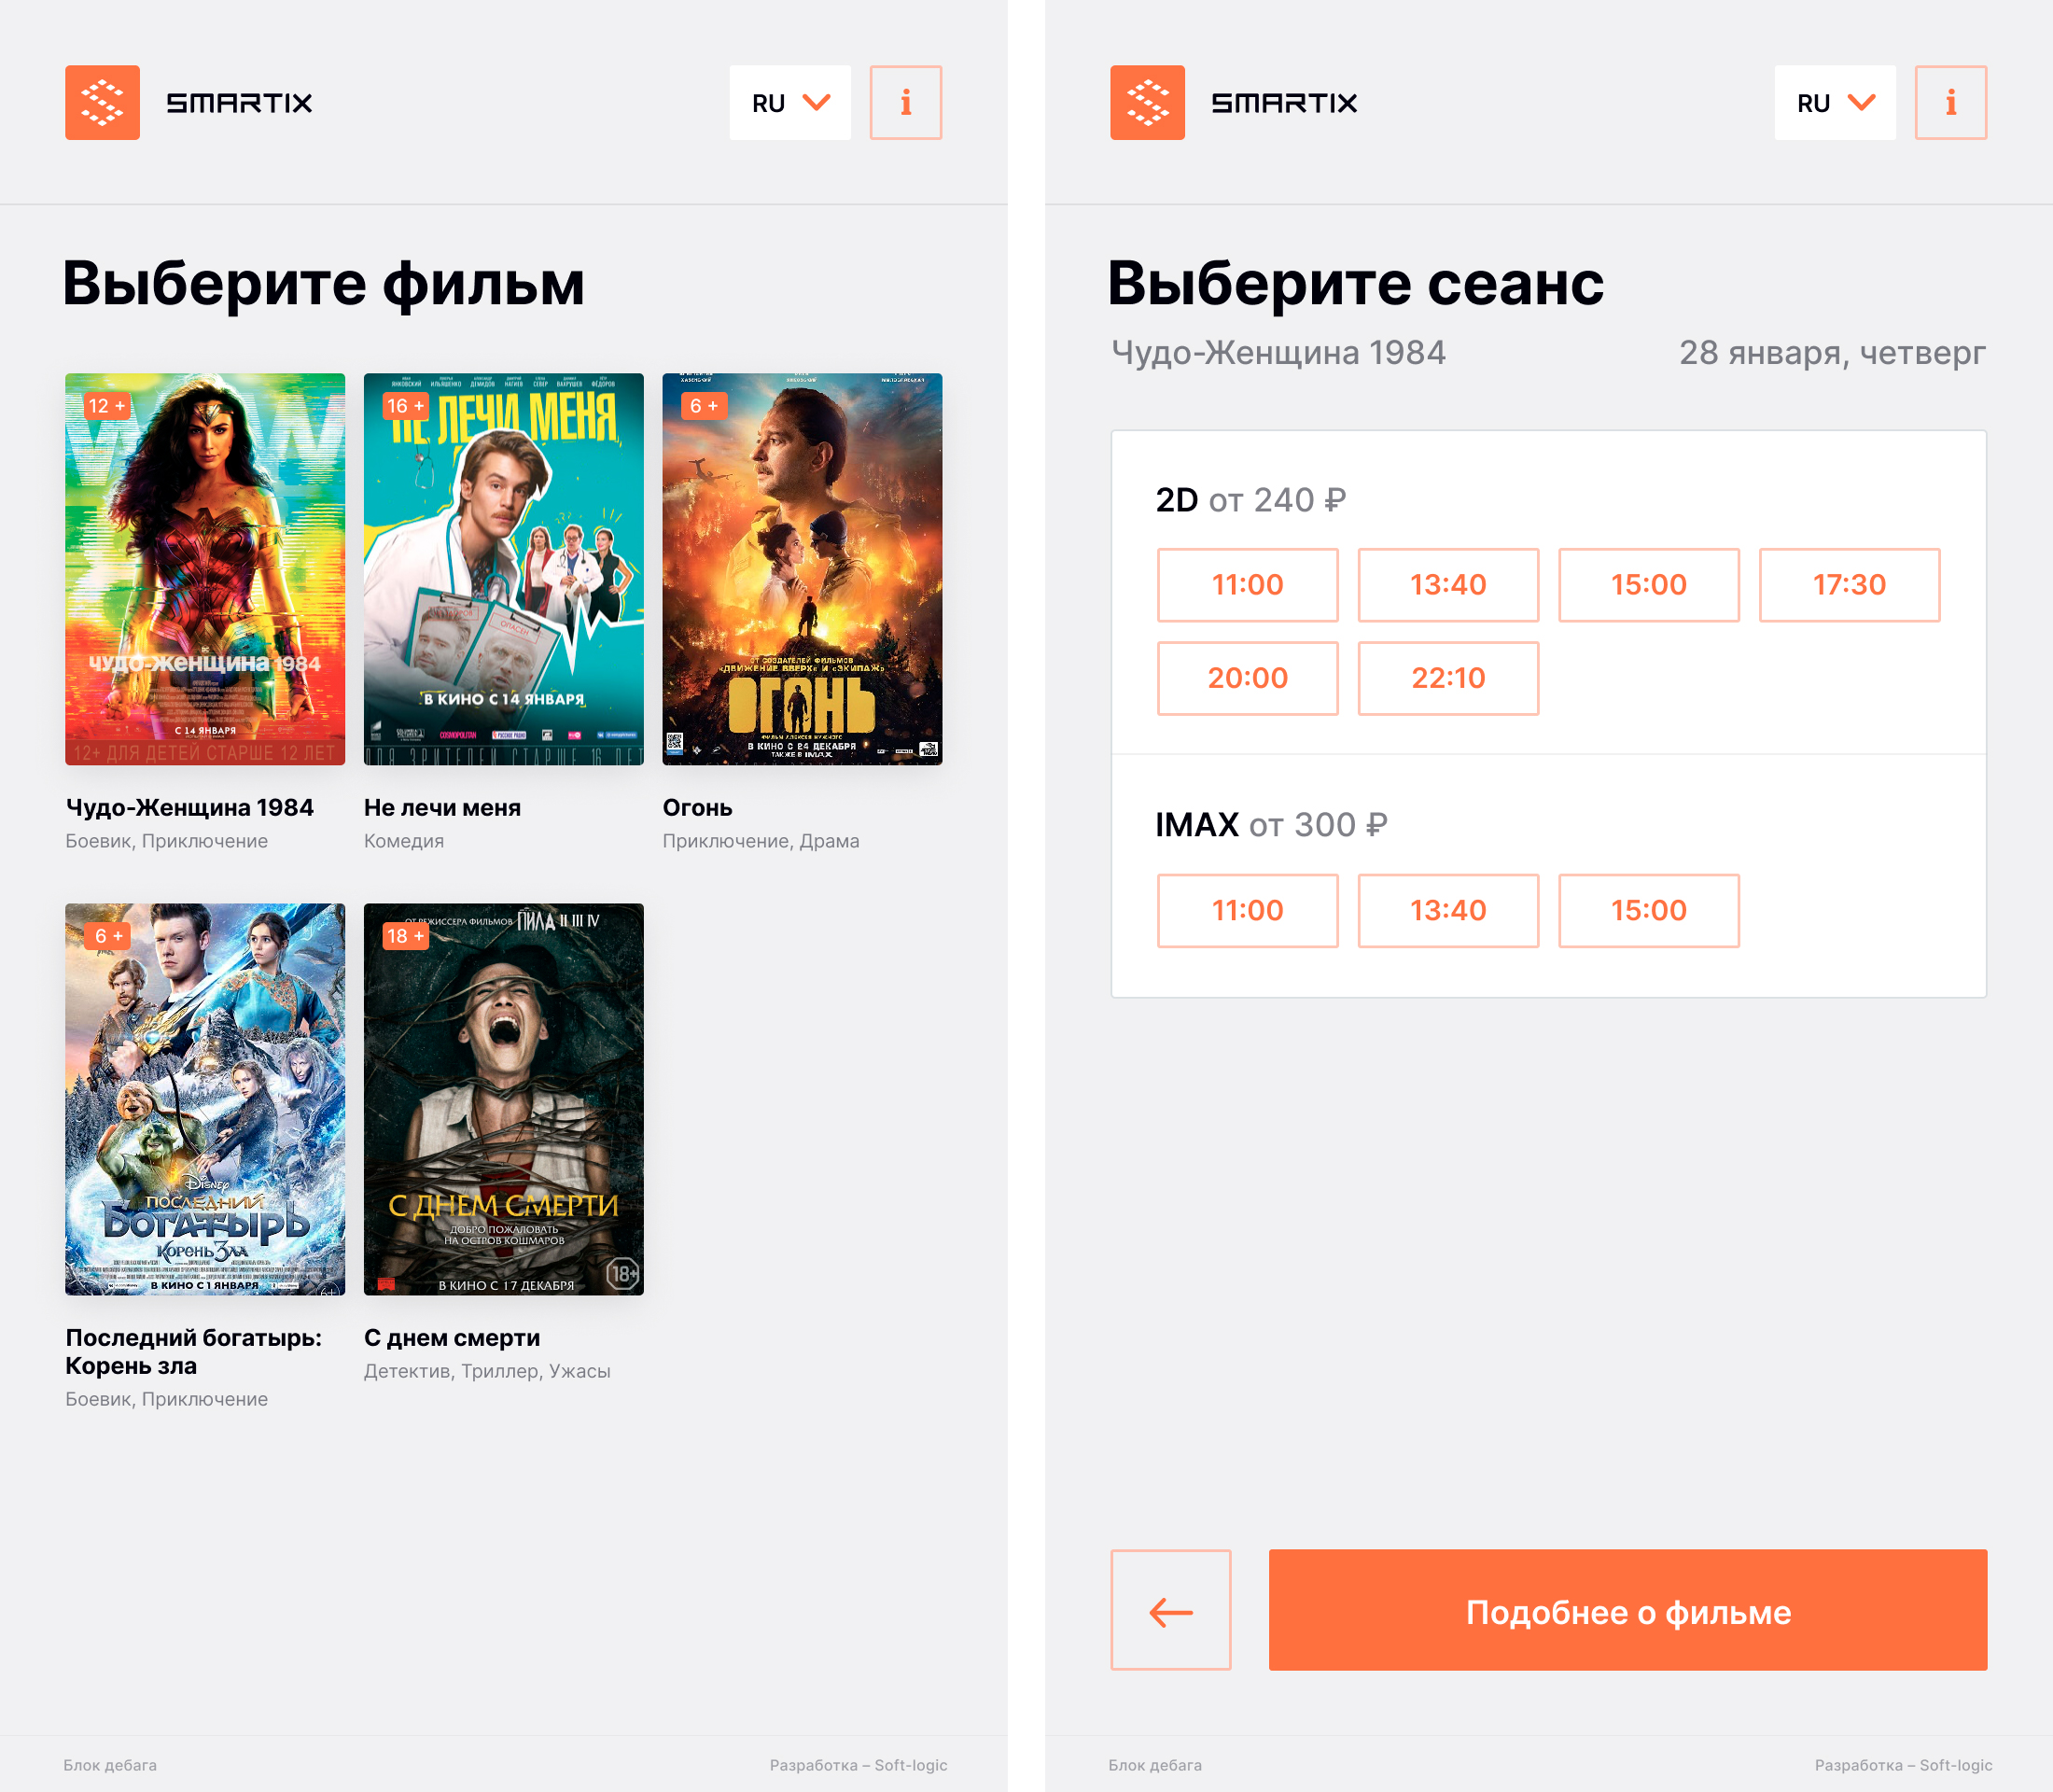Open info icon on session selection screen

tap(1951, 103)
